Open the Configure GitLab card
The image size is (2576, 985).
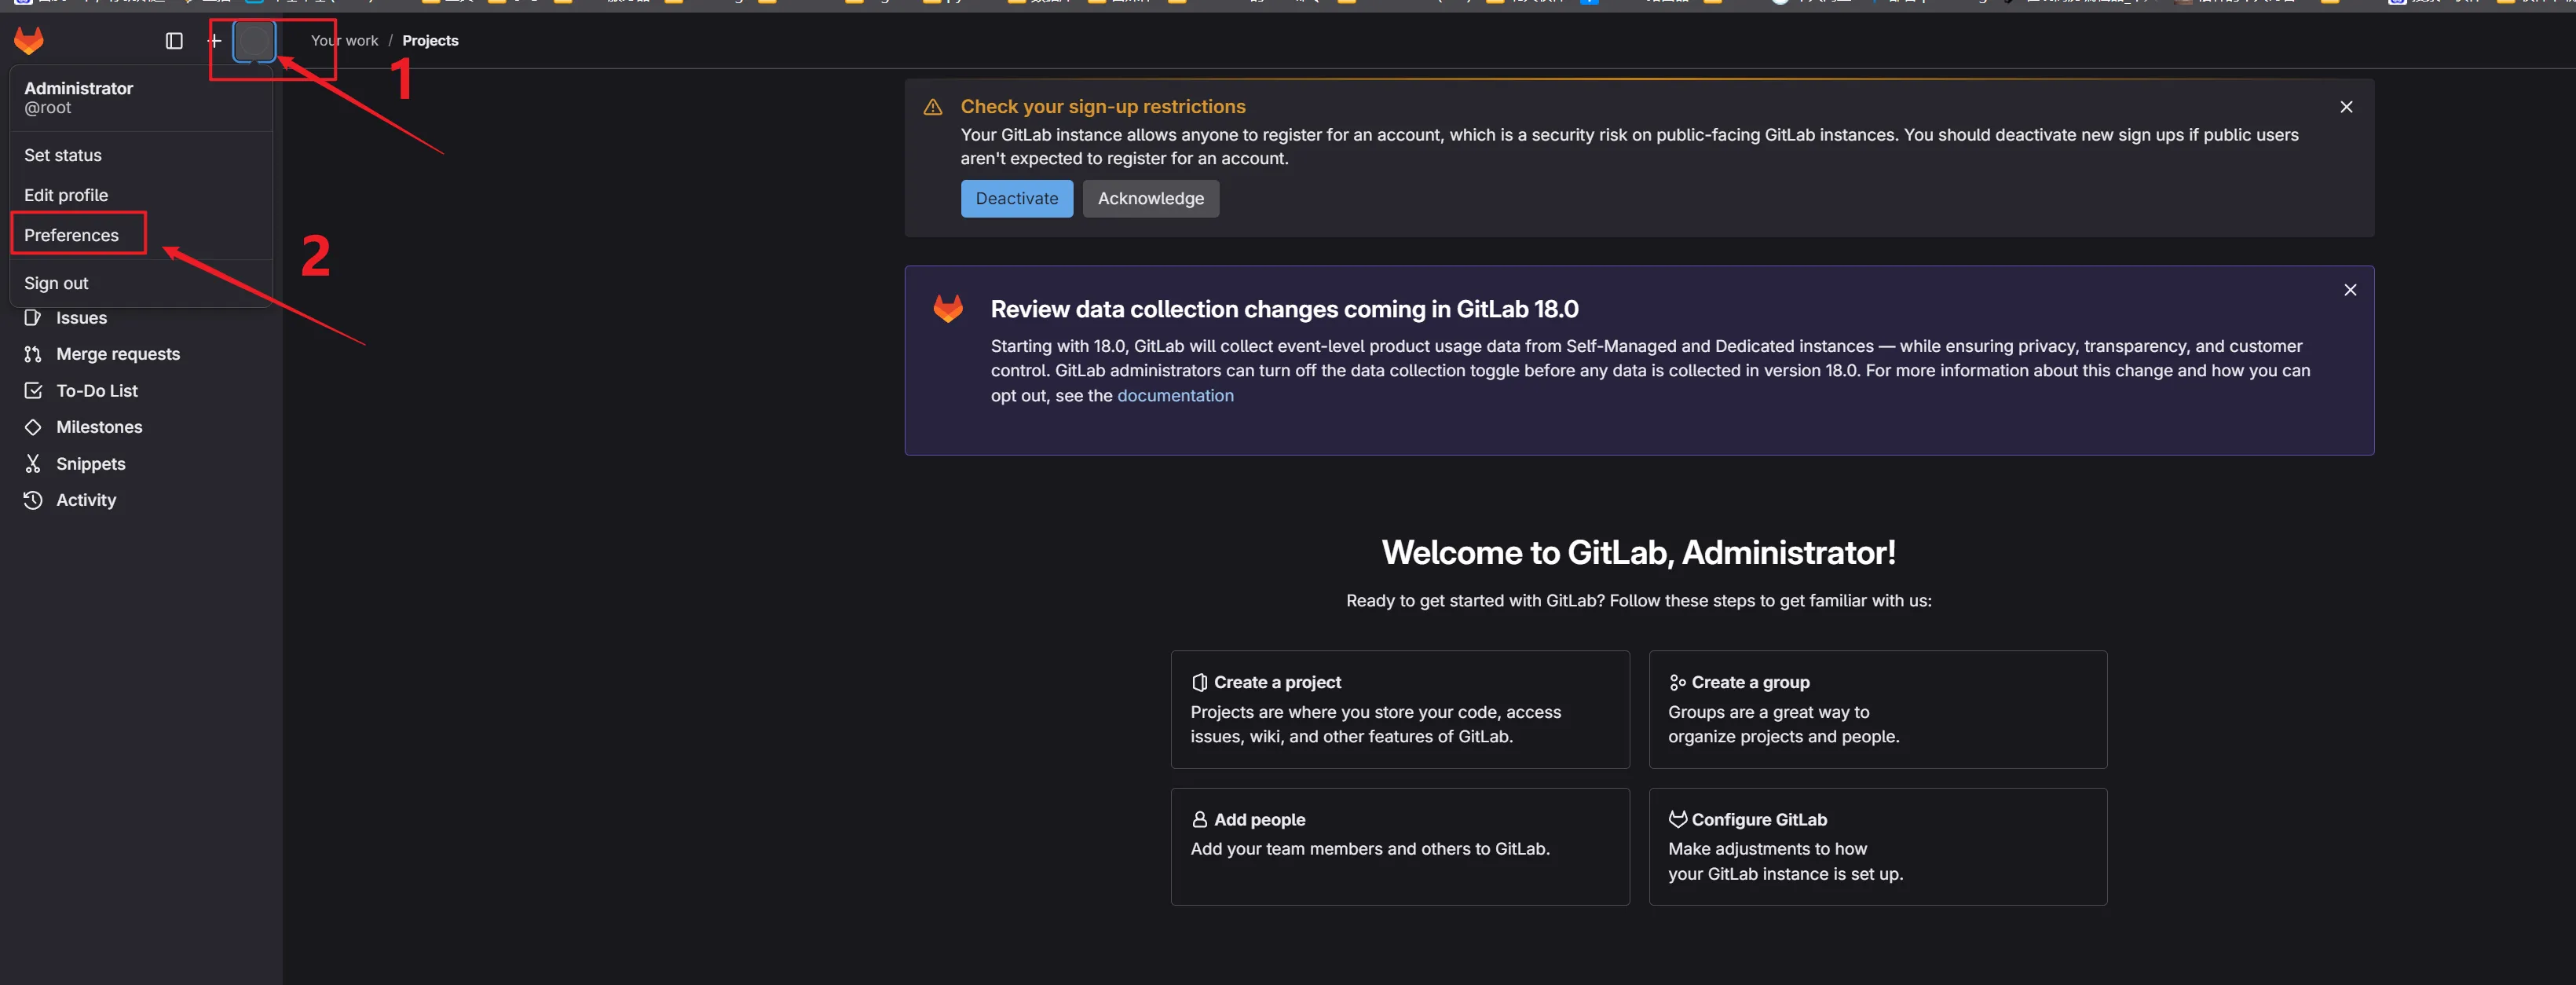(x=1877, y=846)
